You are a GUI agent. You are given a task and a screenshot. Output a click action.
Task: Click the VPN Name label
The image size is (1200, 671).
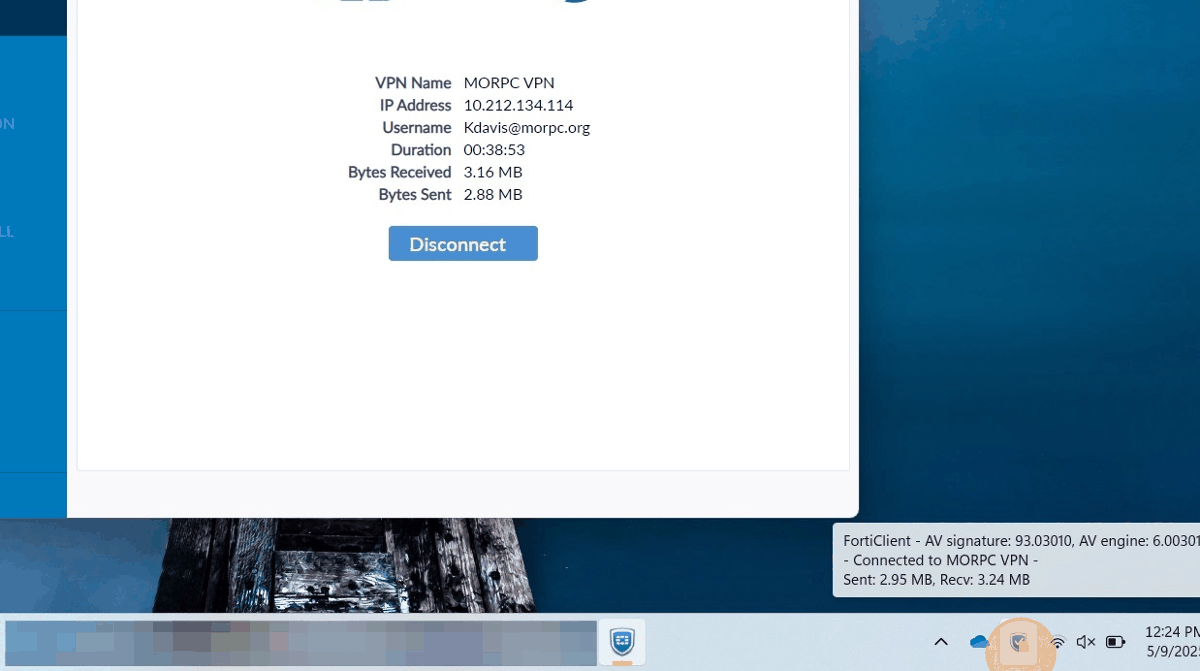point(413,83)
